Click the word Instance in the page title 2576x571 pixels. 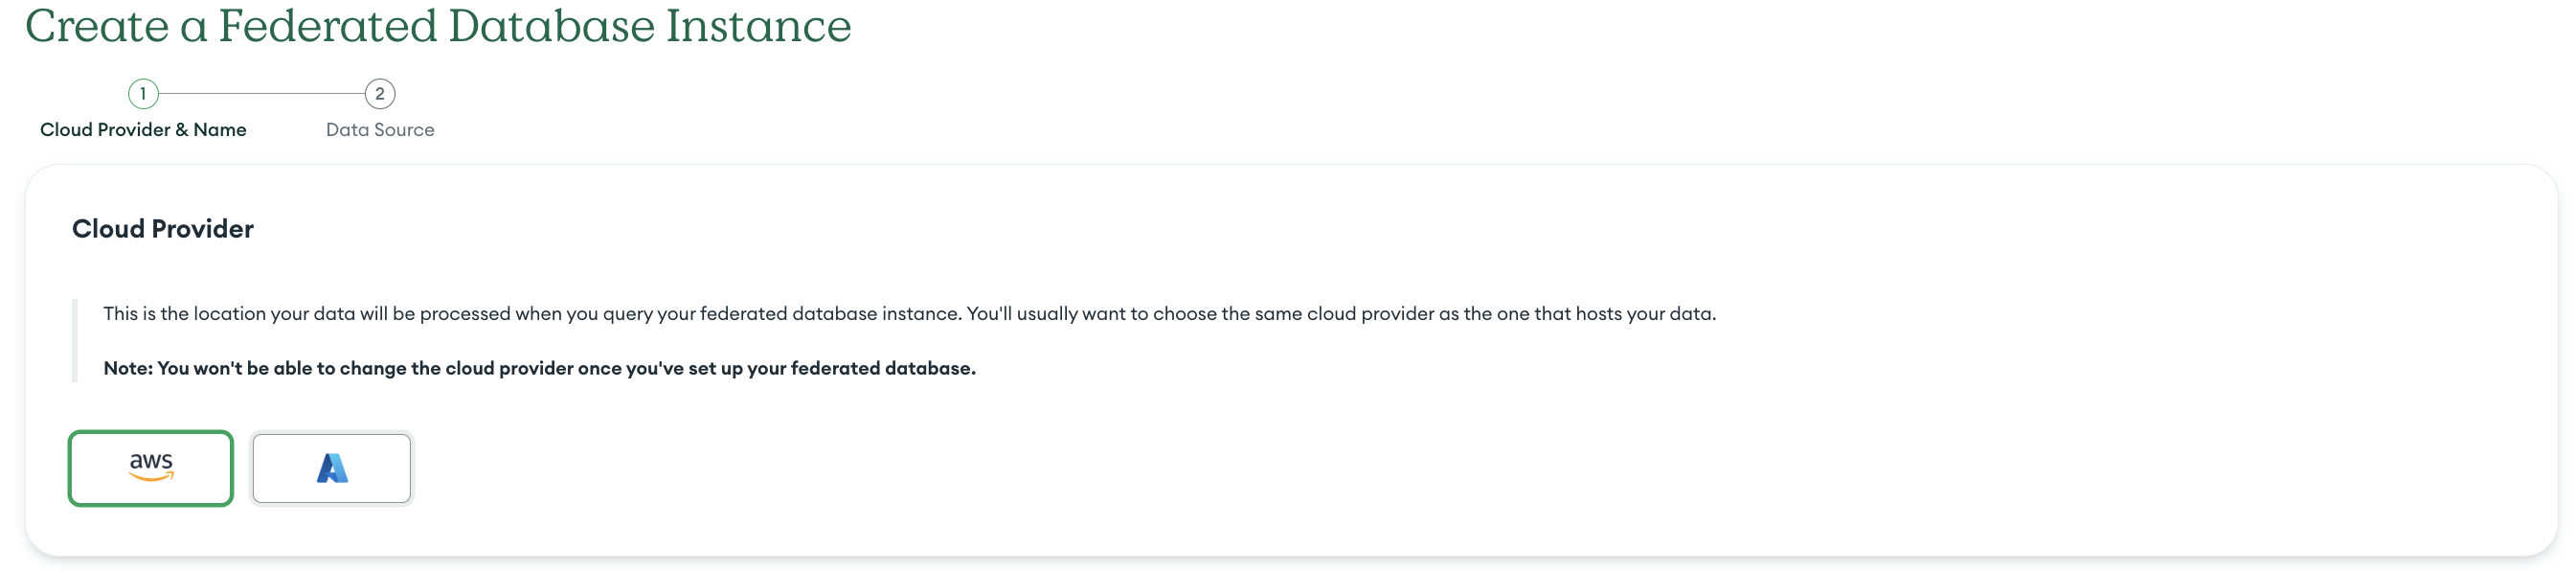click(758, 26)
